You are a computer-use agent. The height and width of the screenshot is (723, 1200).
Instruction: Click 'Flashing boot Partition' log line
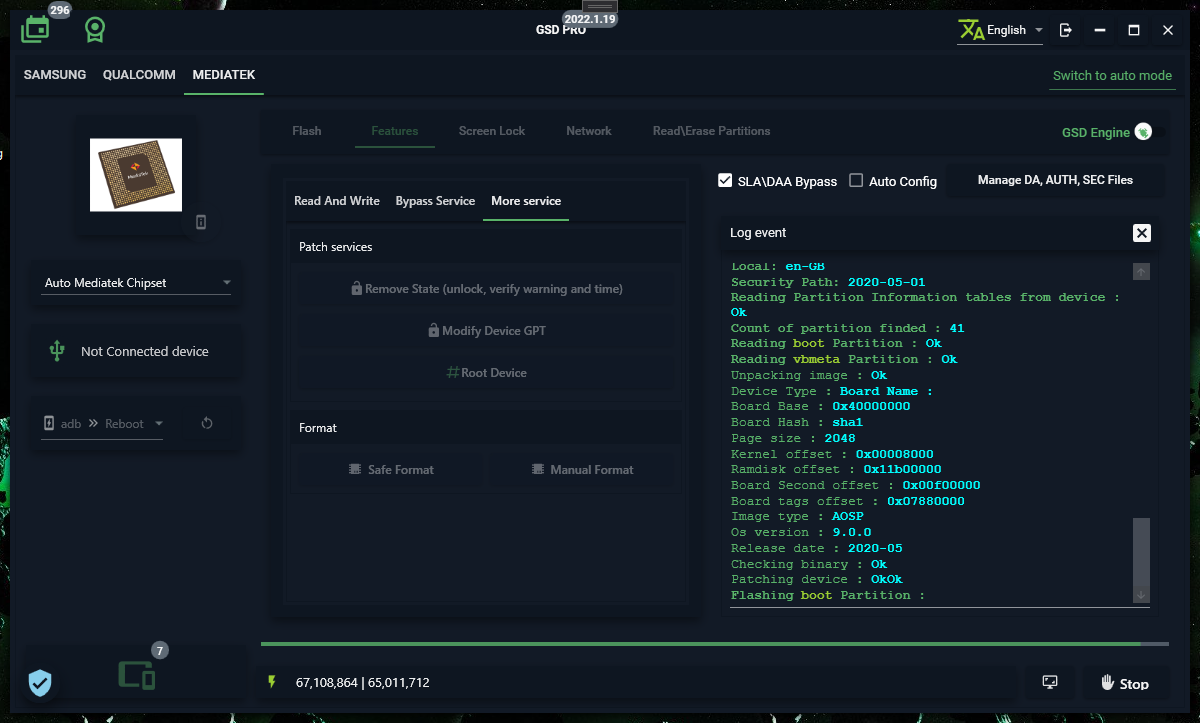pyautogui.click(x=828, y=596)
